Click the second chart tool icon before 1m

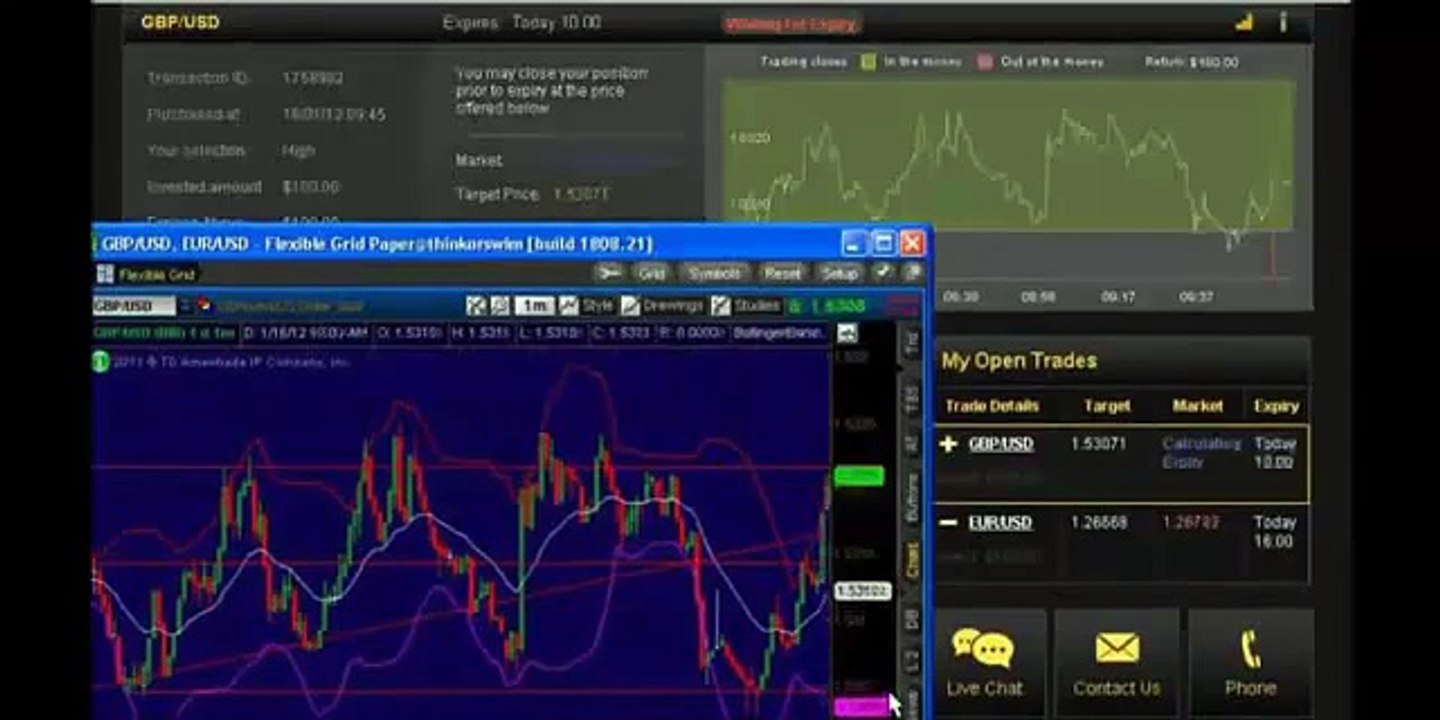coord(500,305)
